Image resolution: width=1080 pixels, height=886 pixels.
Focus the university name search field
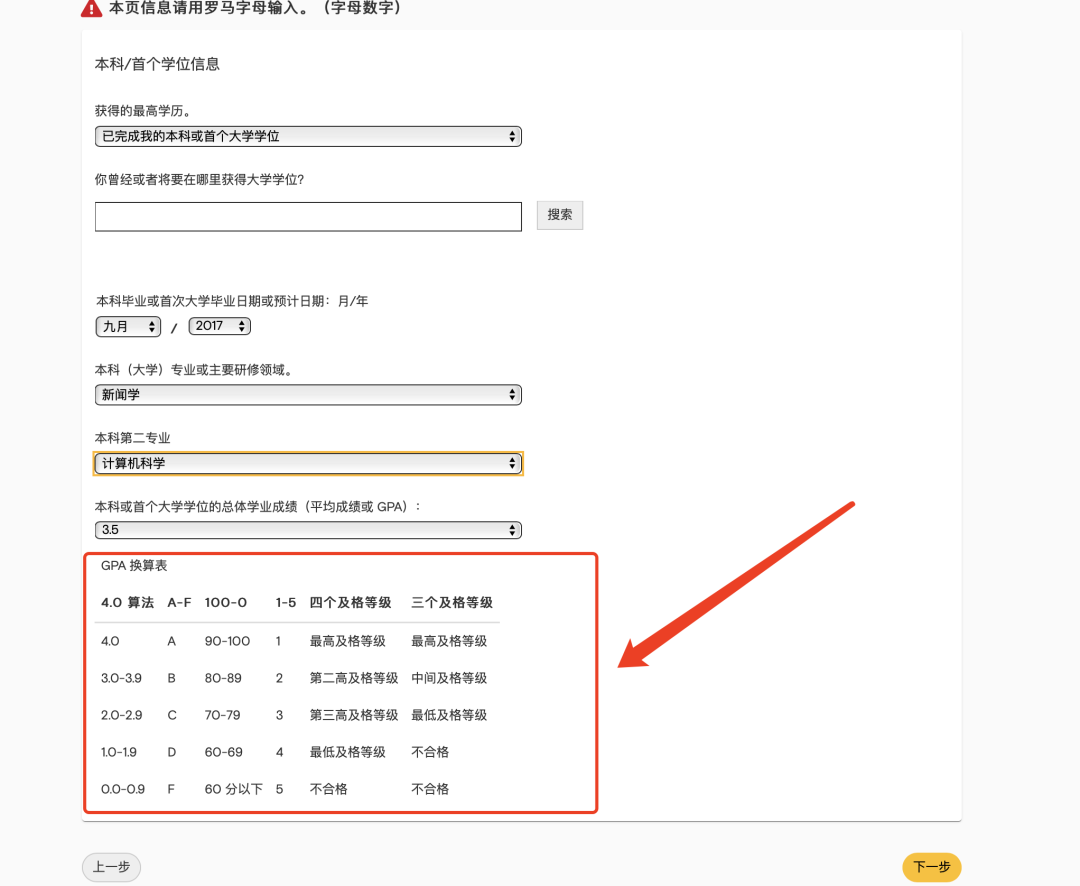(x=308, y=216)
